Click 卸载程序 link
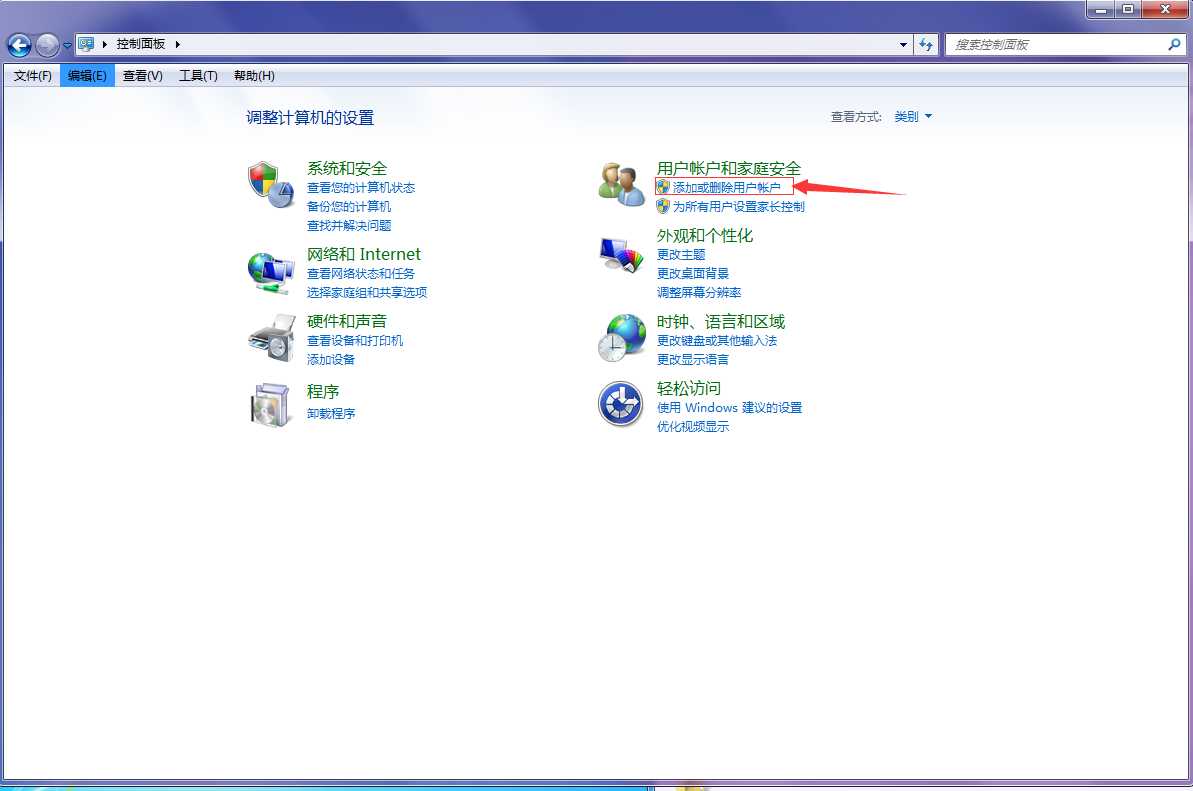This screenshot has width=1193, height=791. (x=330, y=413)
